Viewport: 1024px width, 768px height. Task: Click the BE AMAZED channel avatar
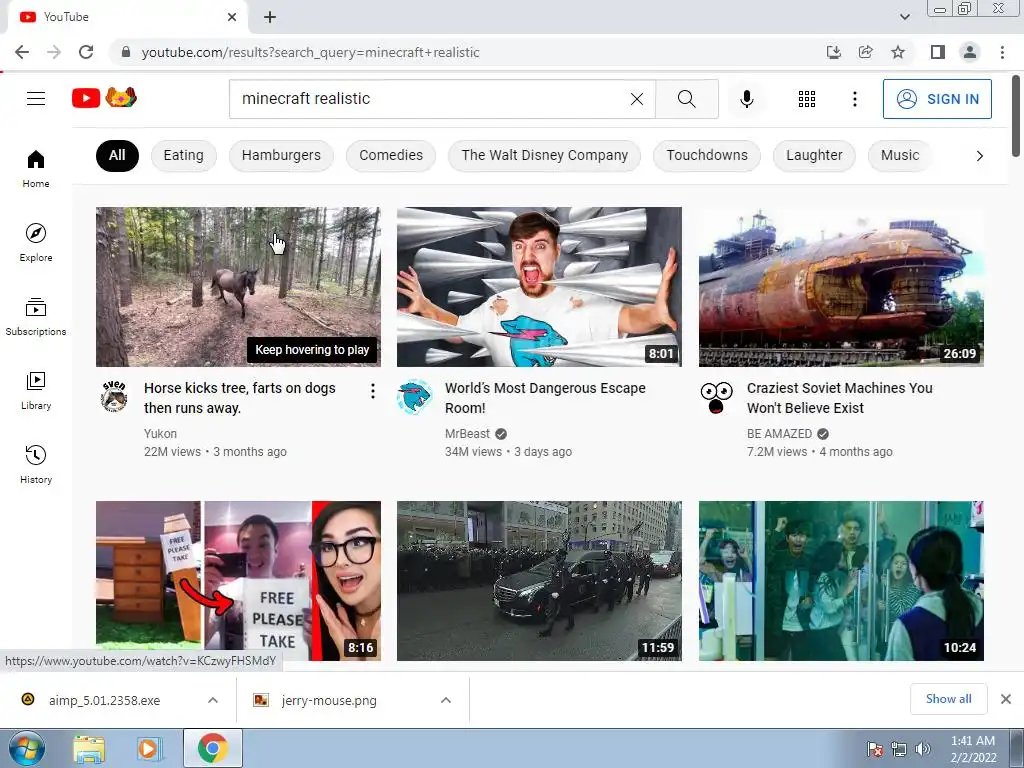716,396
